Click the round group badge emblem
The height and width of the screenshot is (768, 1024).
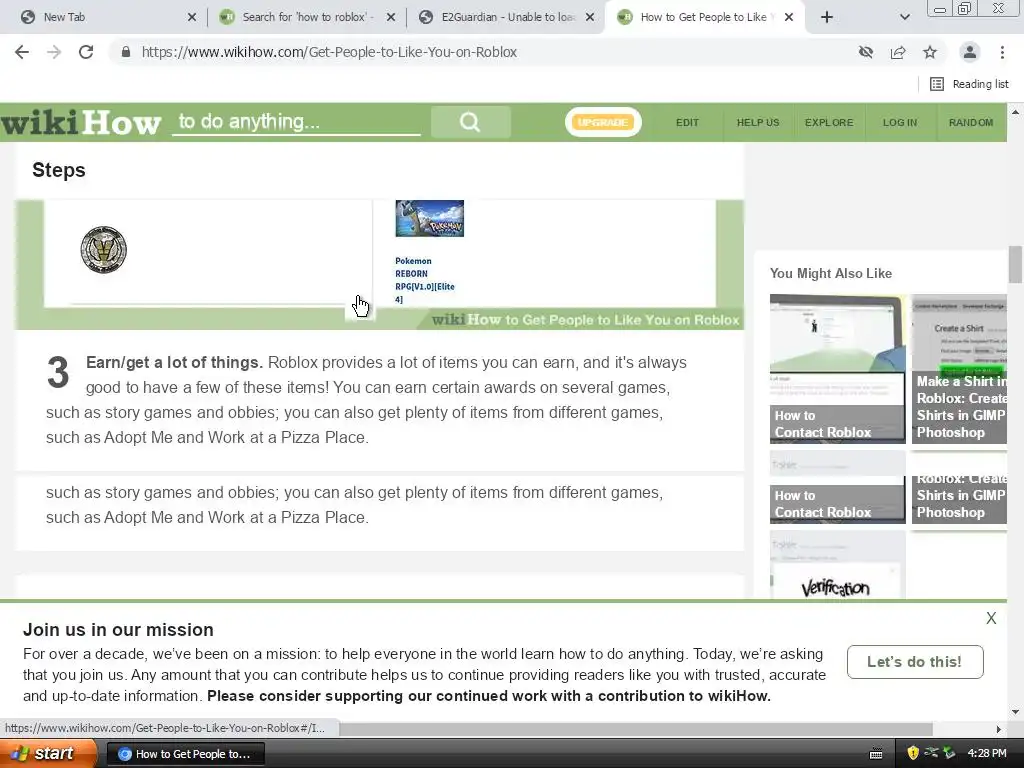pyautogui.click(x=103, y=249)
